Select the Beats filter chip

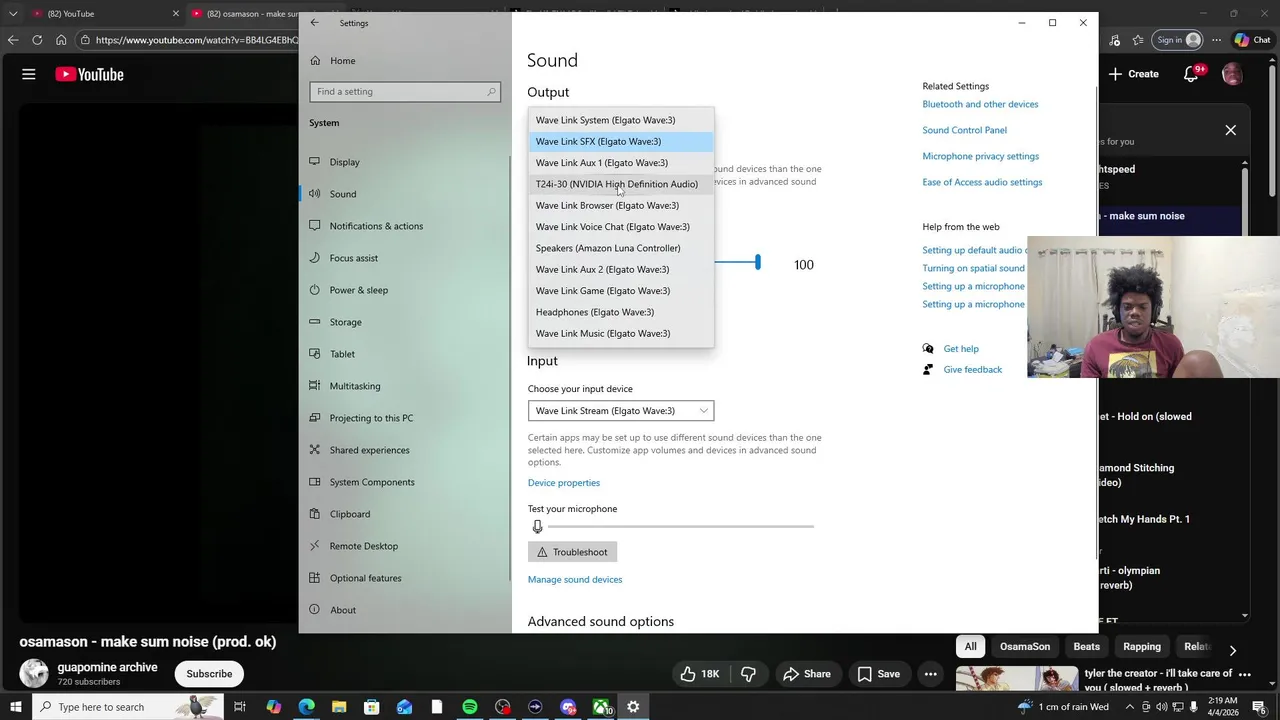point(1087,647)
